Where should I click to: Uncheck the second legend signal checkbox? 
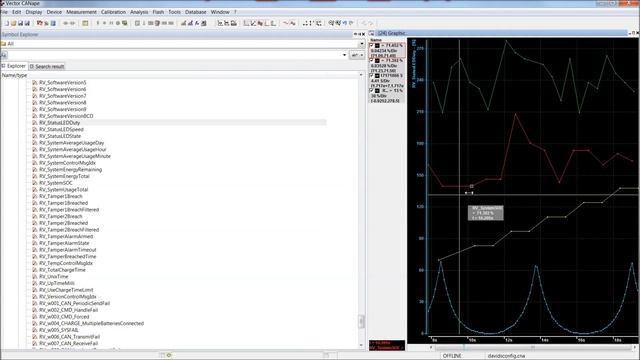click(371, 61)
